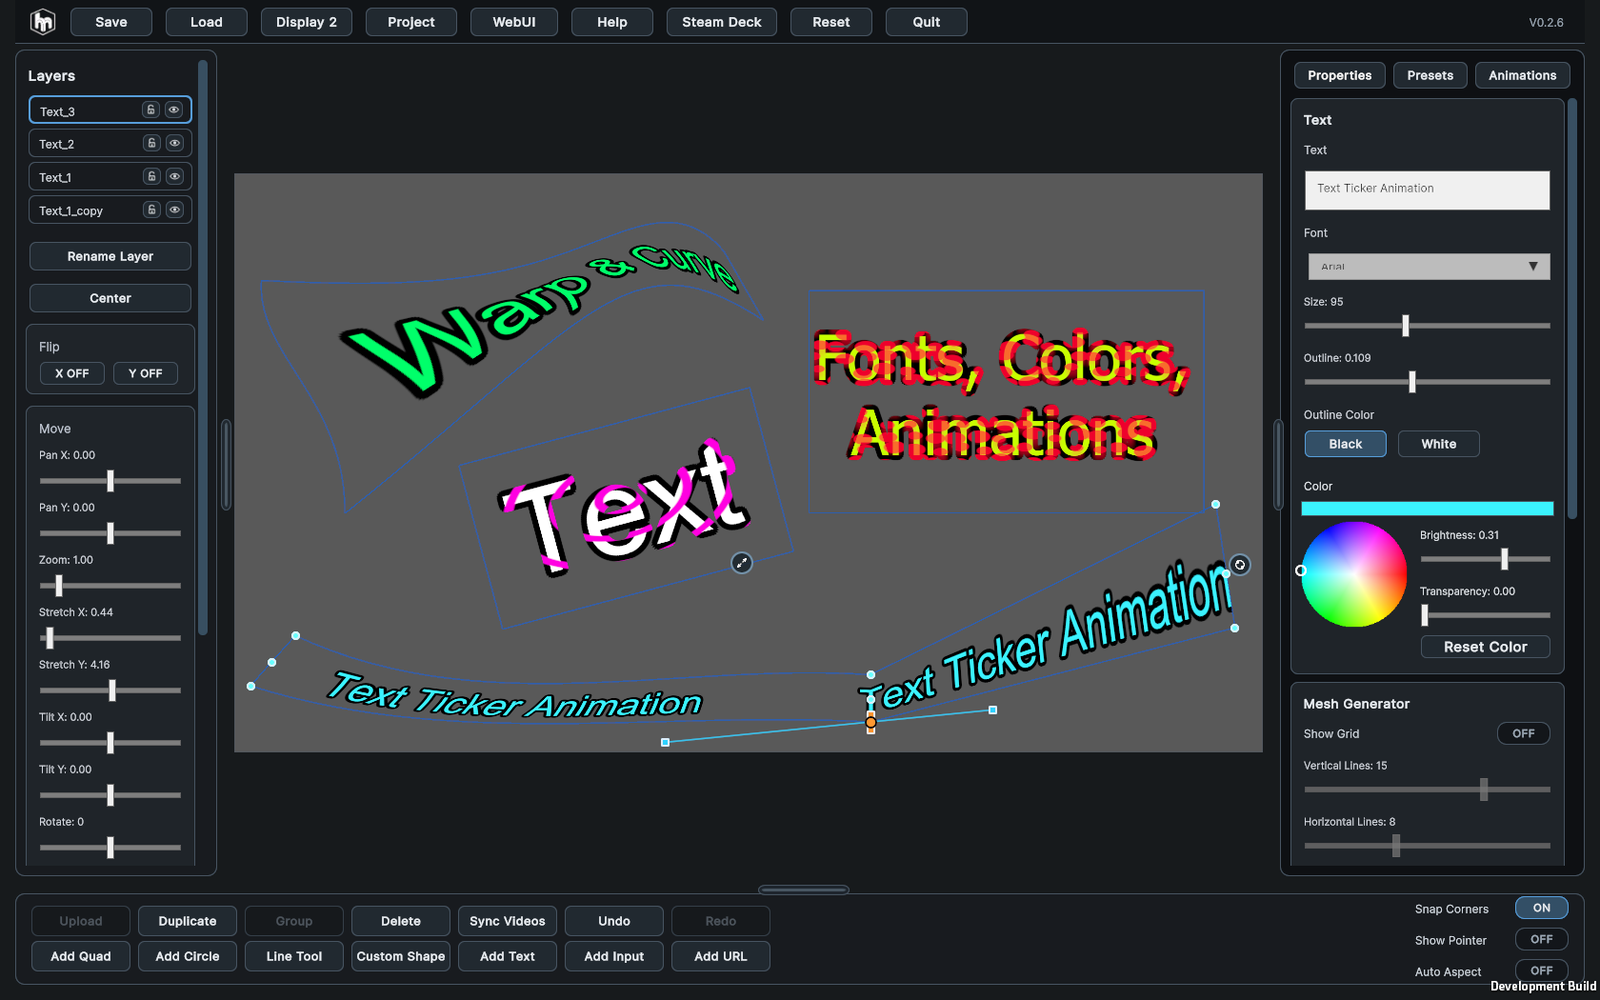Viewport: 1600px width, 1000px height.
Task: Open the Arial font dropdown
Action: (x=1428, y=266)
